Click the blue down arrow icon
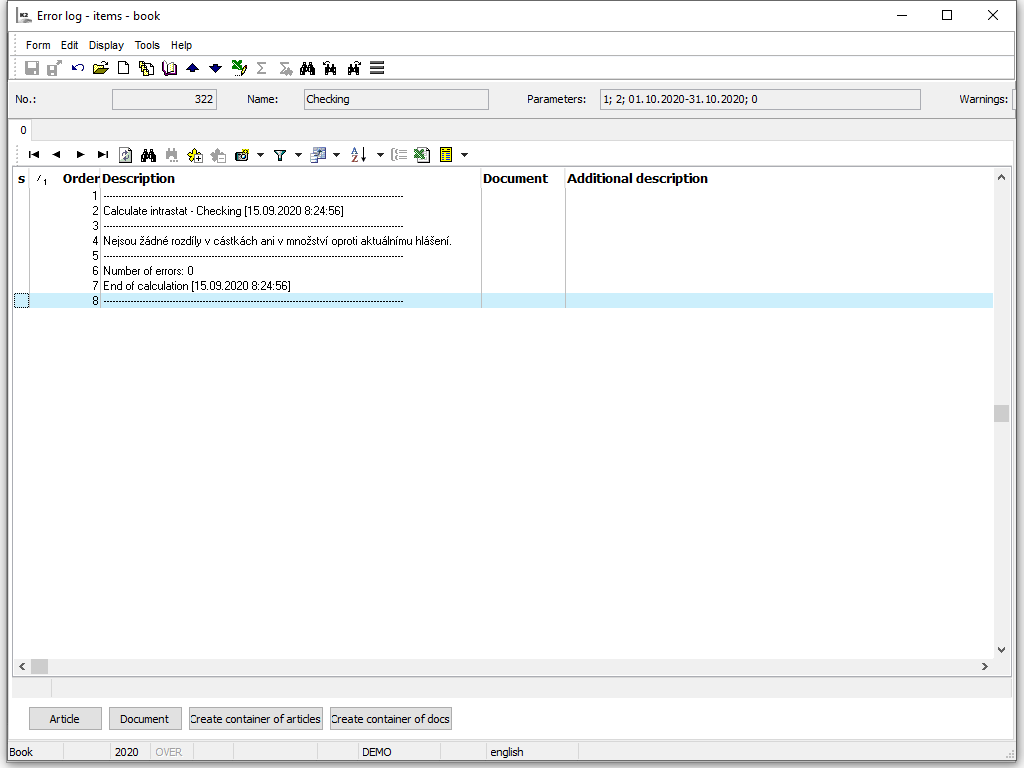 (216, 68)
